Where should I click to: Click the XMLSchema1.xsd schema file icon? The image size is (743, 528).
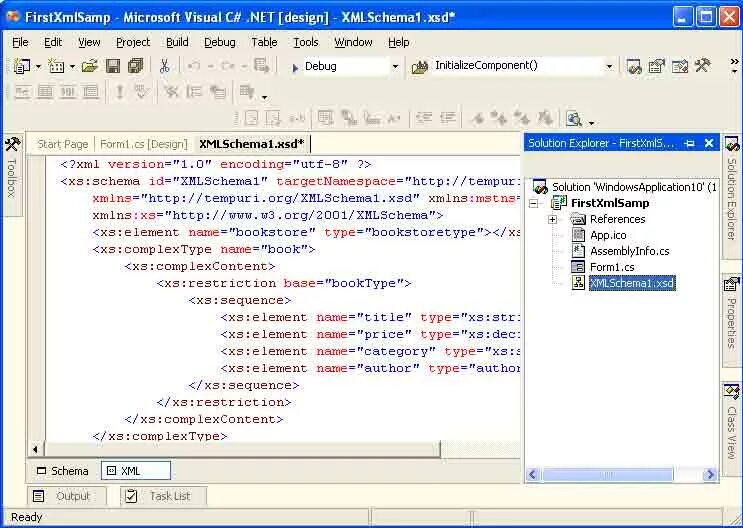[x=578, y=283]
